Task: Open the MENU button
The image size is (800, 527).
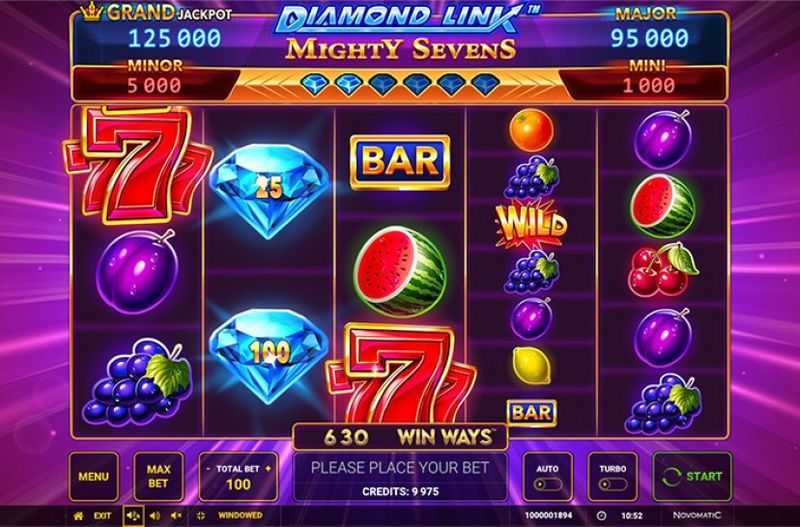Action: tap(94, 476)
